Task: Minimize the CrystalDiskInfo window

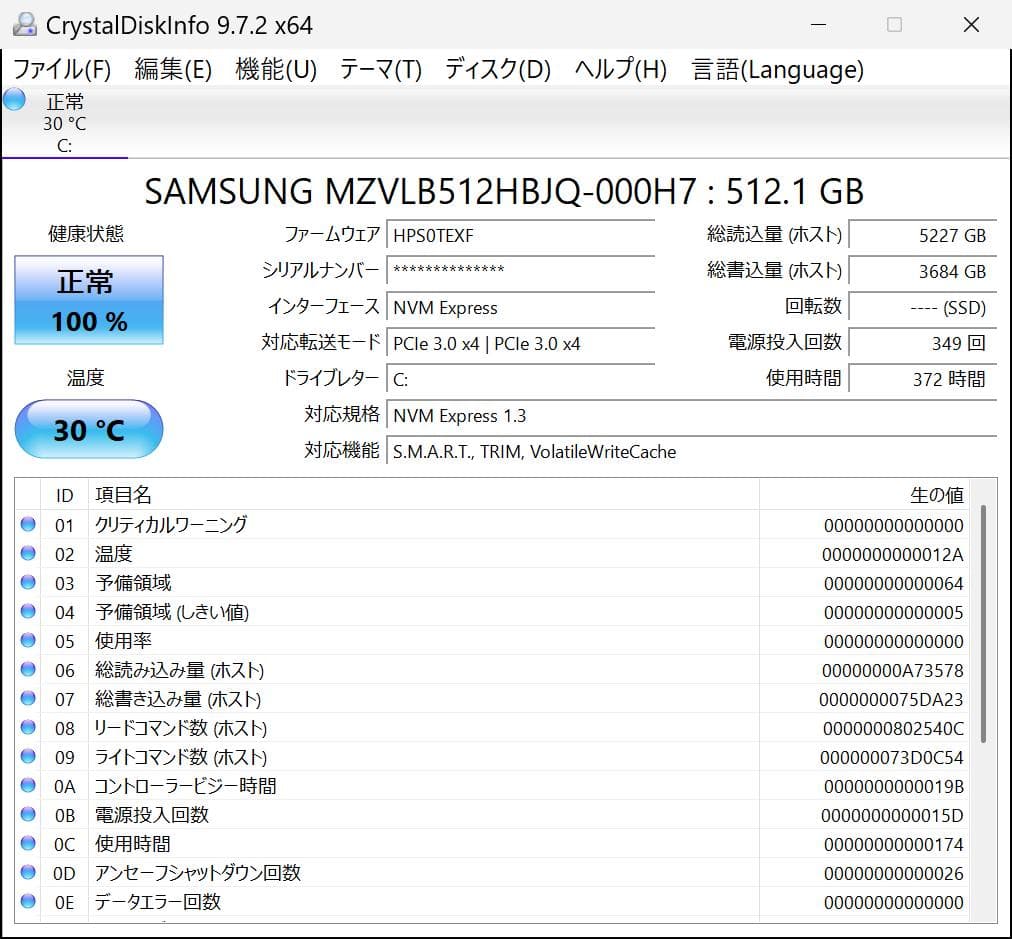Action: click(x=818, y=25)
